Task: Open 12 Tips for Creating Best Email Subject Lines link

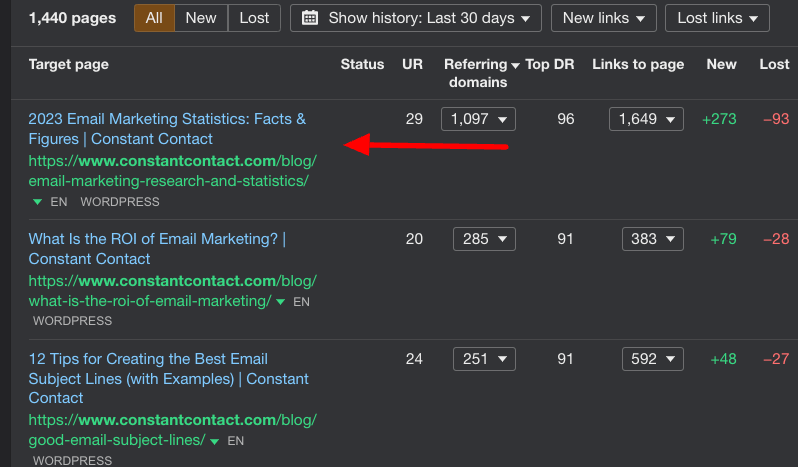Action: [168, 378]
